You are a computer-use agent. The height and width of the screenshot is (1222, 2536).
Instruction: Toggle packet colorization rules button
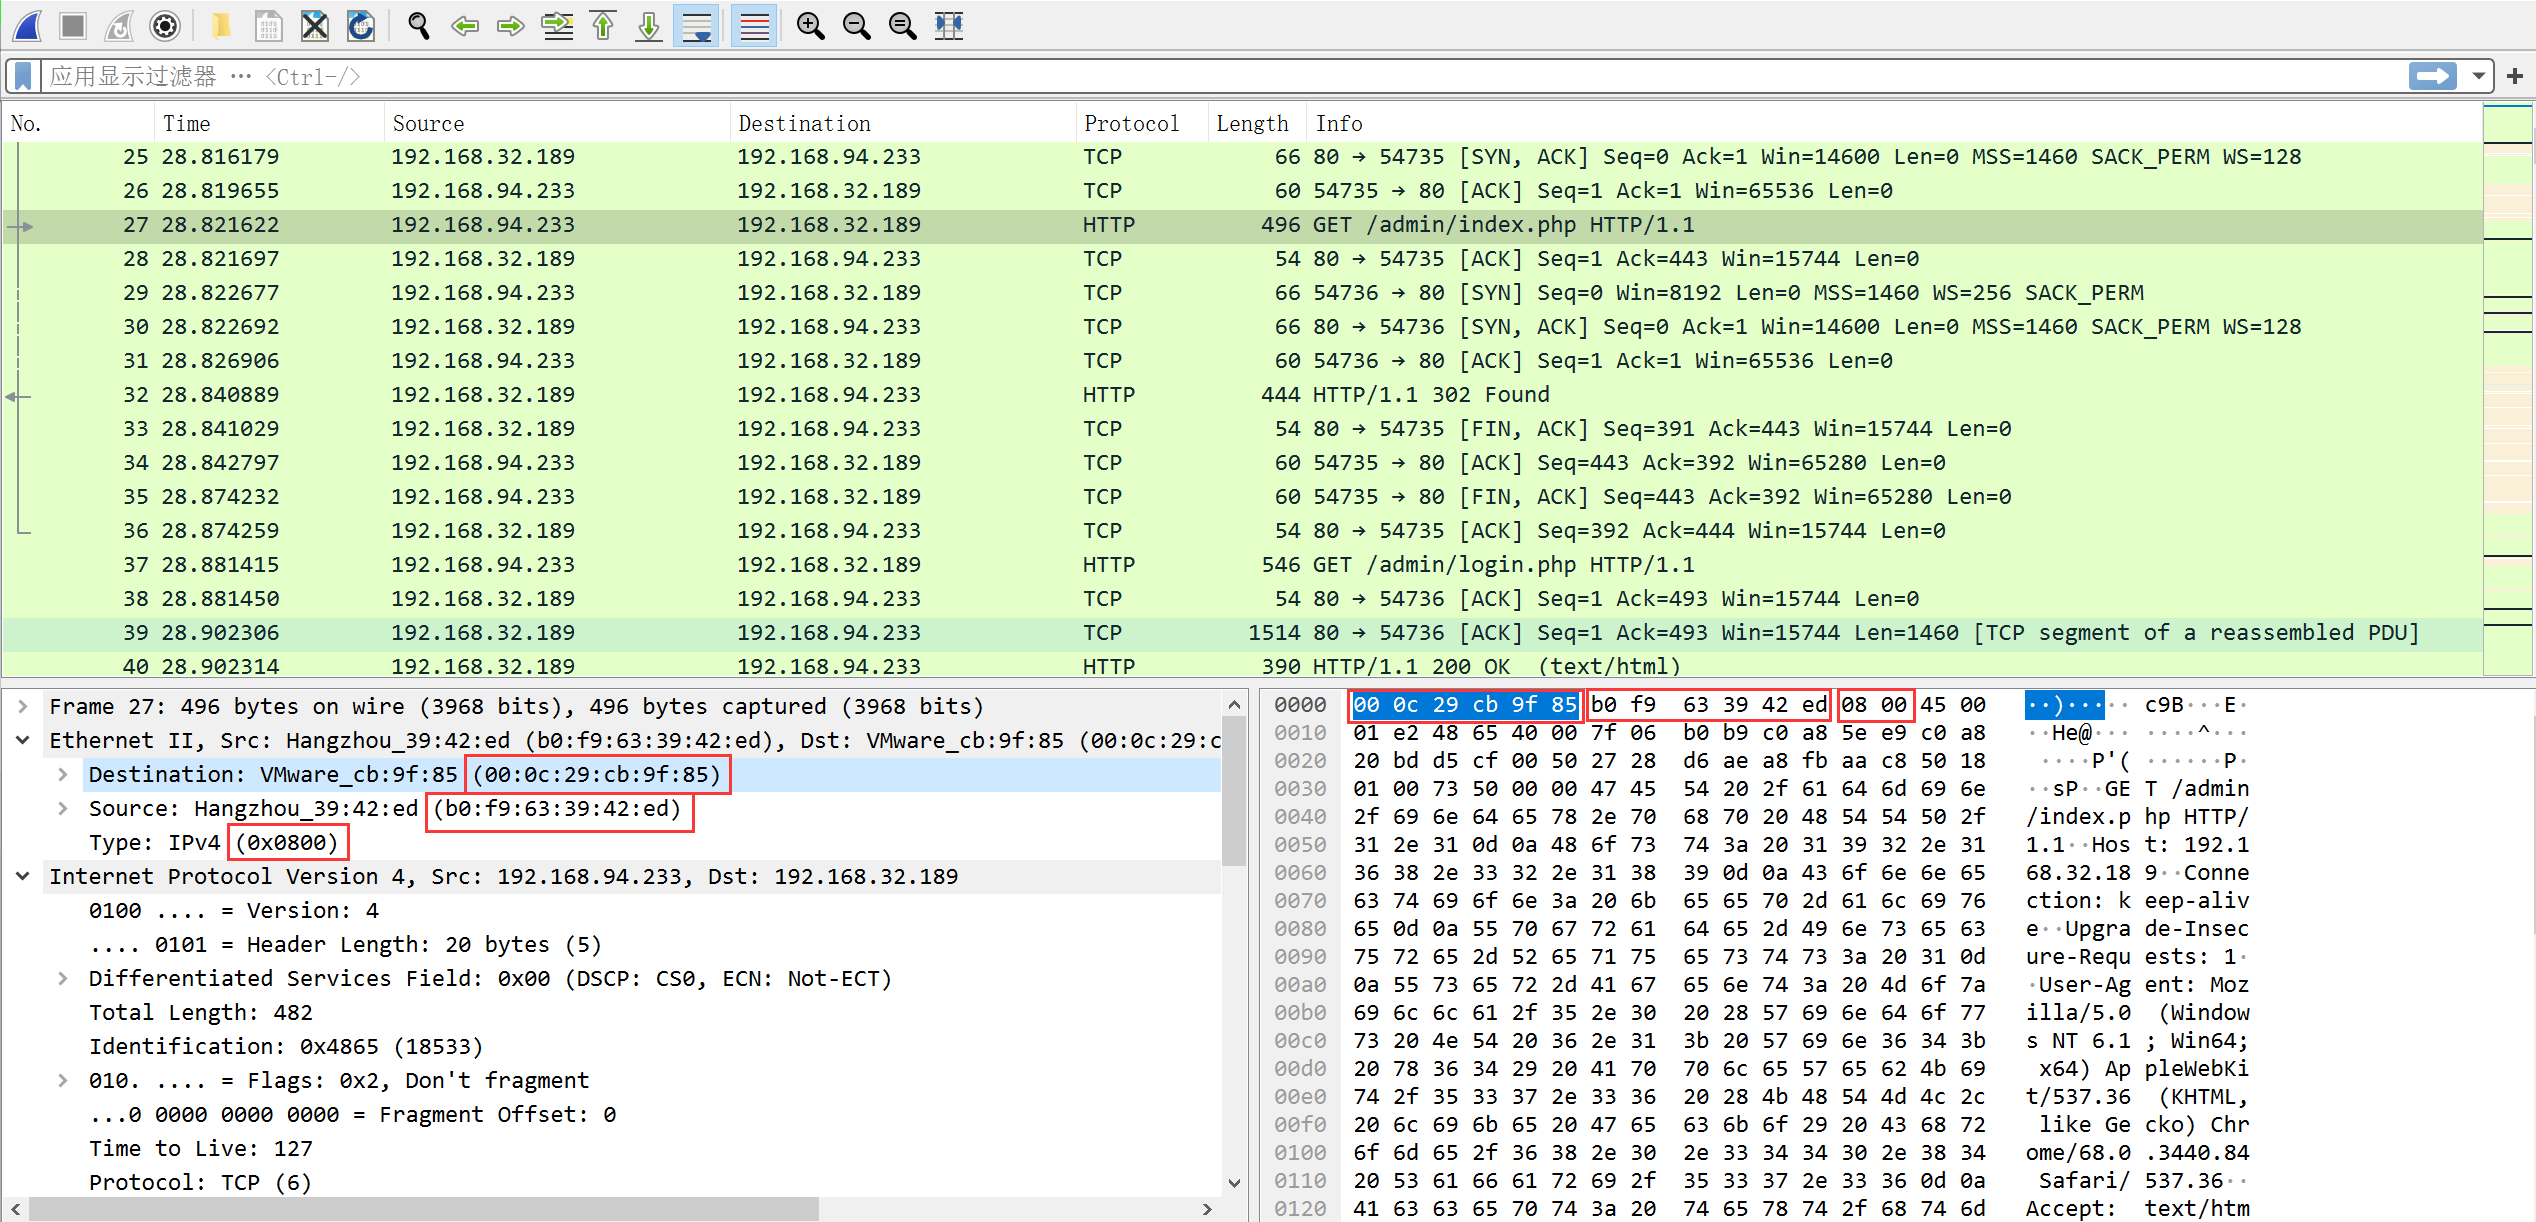(754, 25)
